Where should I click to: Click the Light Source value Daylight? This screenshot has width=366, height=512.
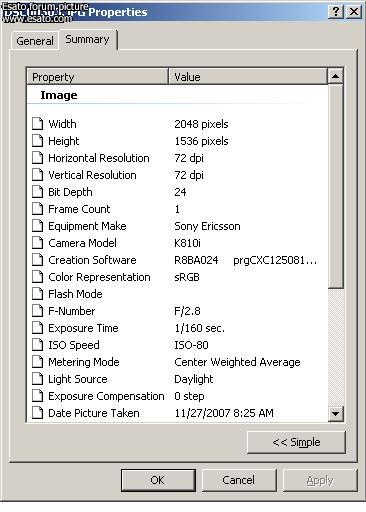(194, 379)
